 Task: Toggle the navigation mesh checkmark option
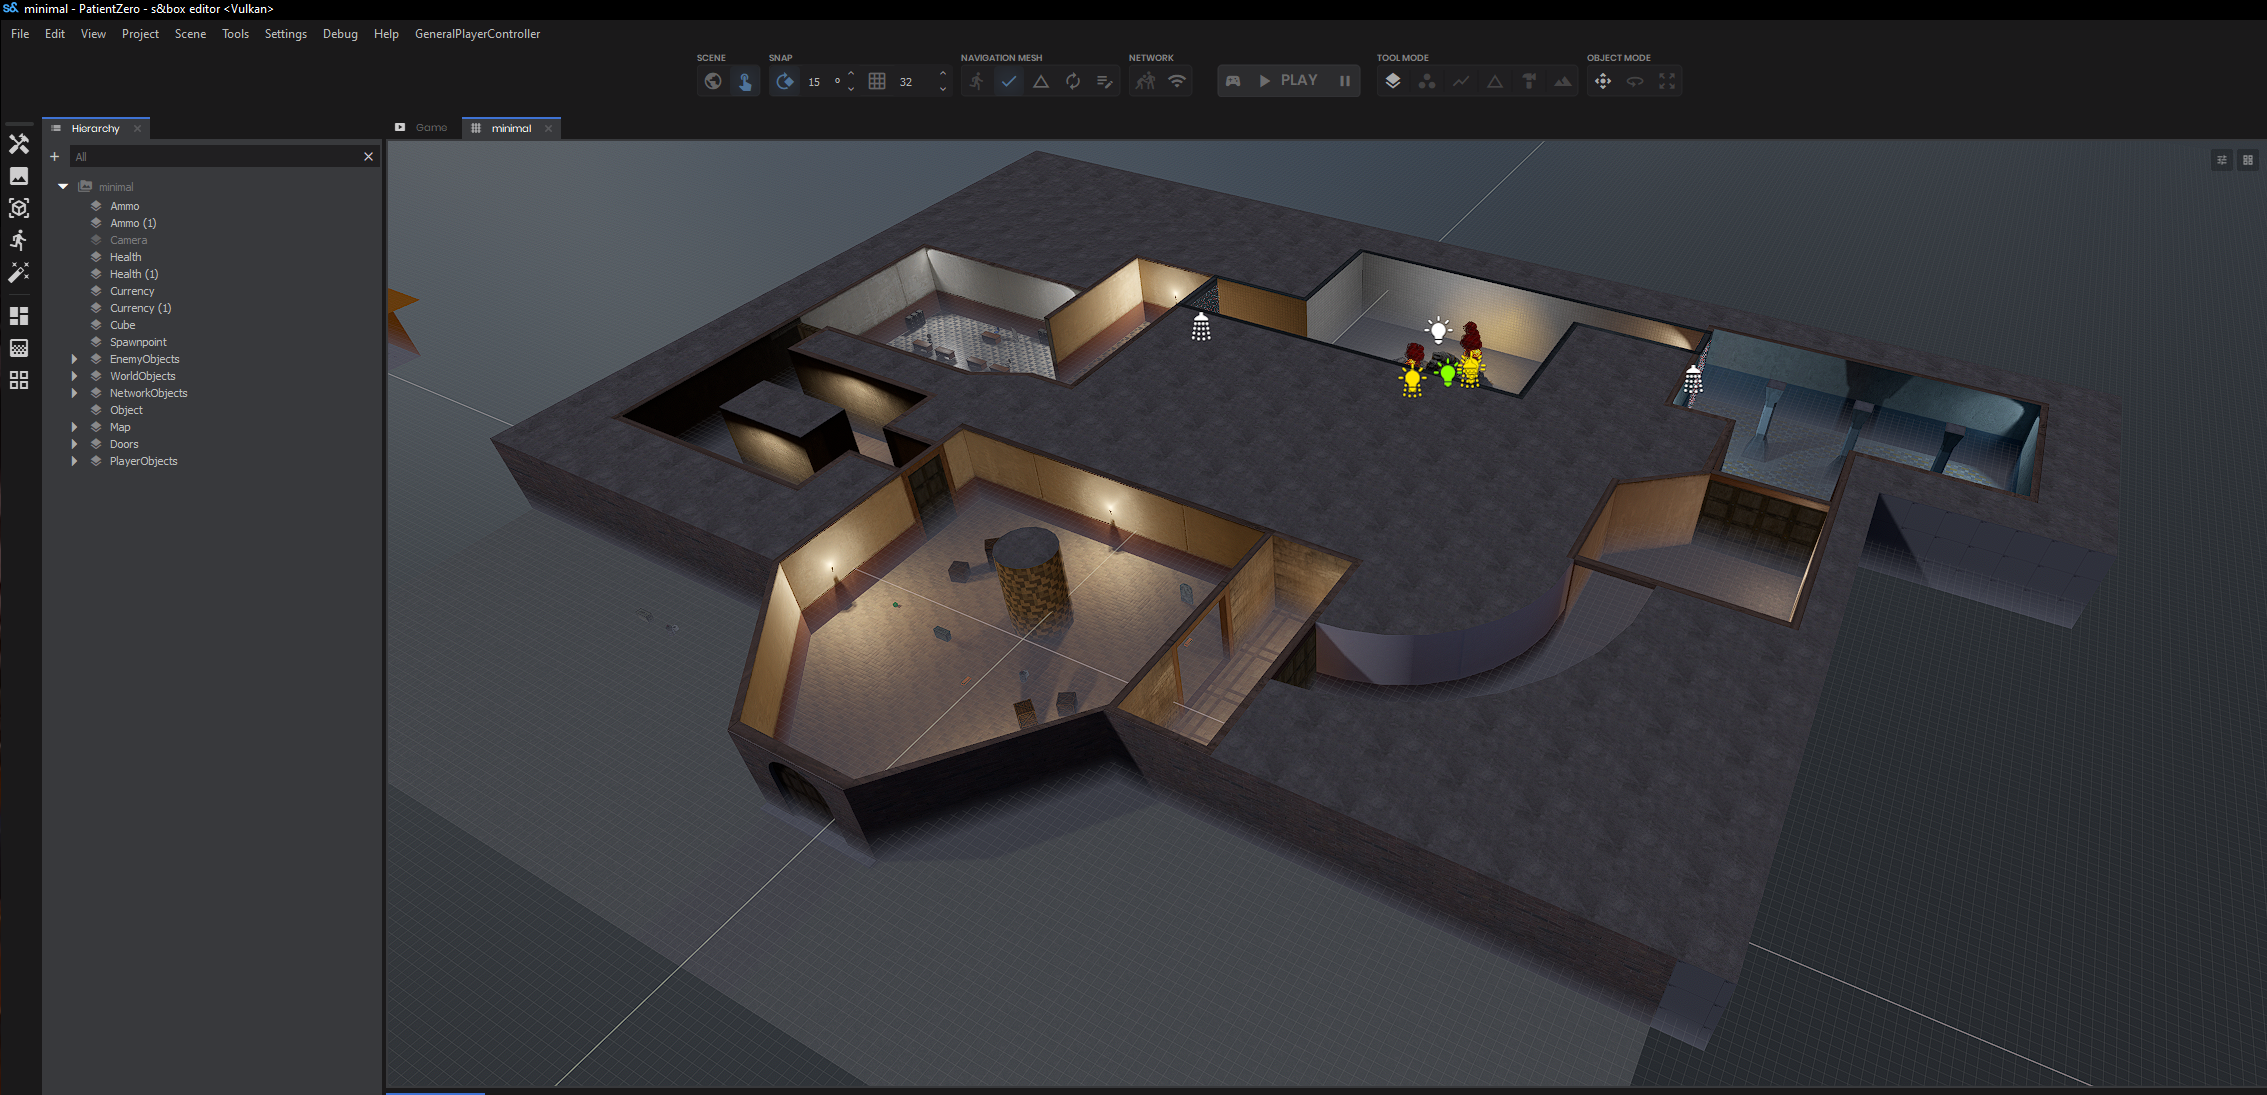1009,81
